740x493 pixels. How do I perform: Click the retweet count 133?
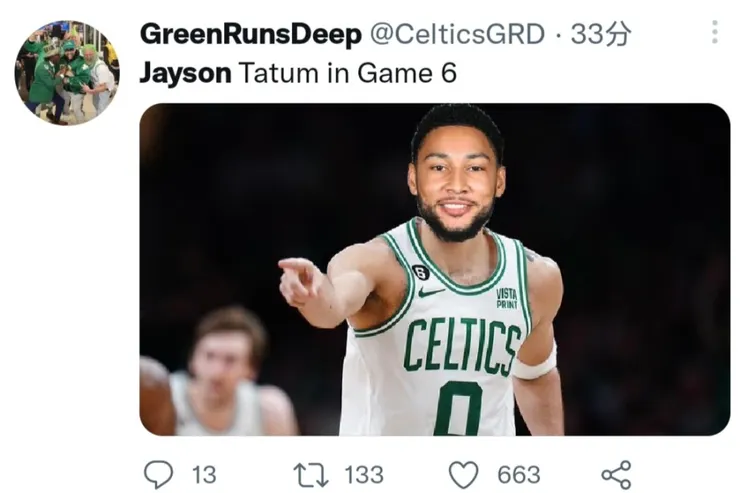pyautogui.click(x=364, y=475)
